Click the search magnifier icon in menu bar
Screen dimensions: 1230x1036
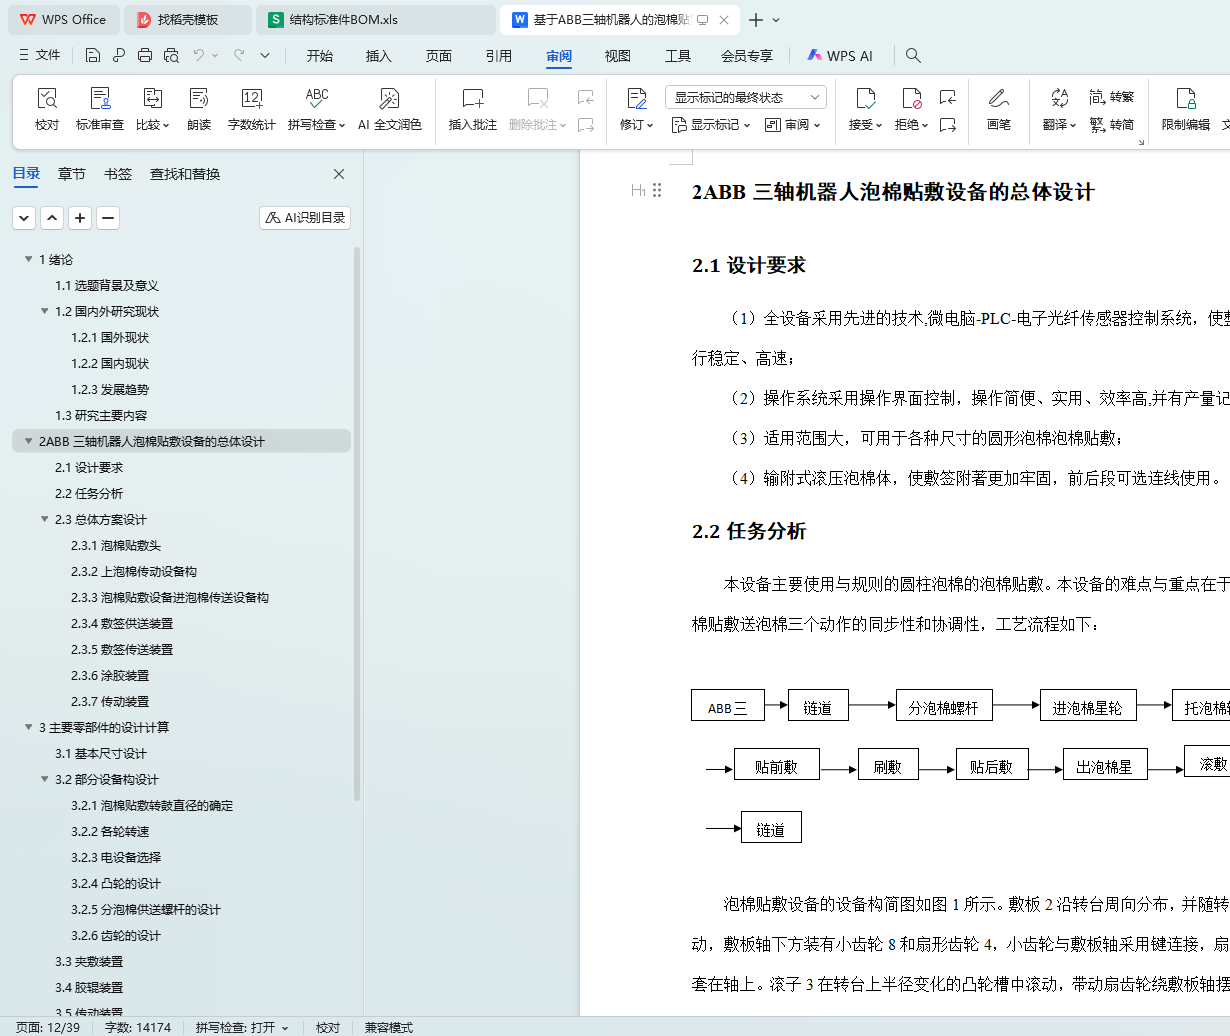913,56
